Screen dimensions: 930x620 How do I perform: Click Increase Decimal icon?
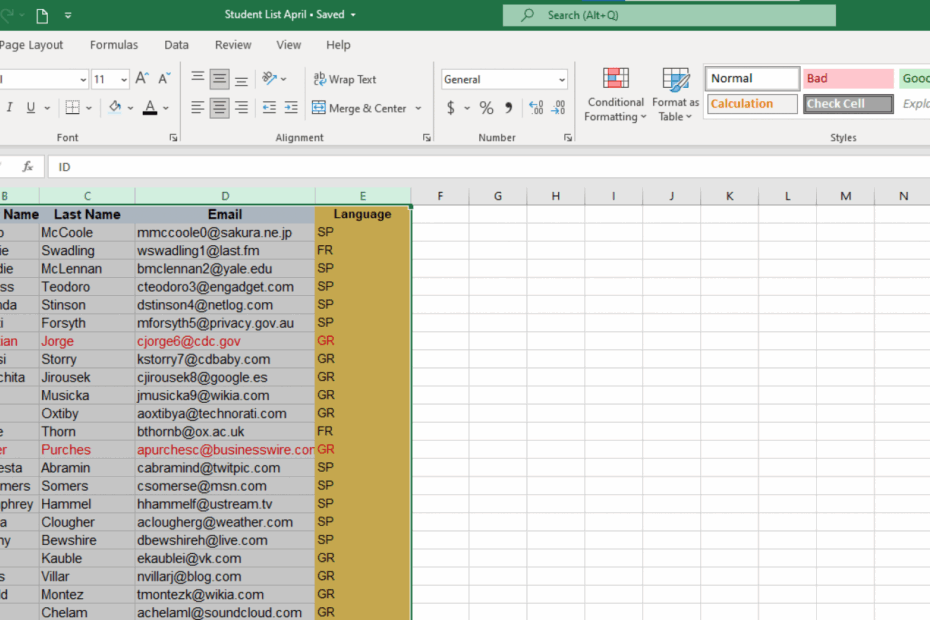[536, 107]
